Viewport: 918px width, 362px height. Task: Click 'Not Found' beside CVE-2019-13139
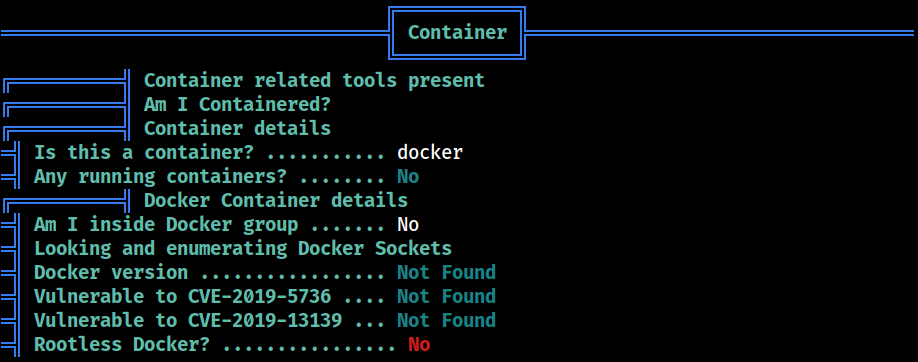[447, 320]
